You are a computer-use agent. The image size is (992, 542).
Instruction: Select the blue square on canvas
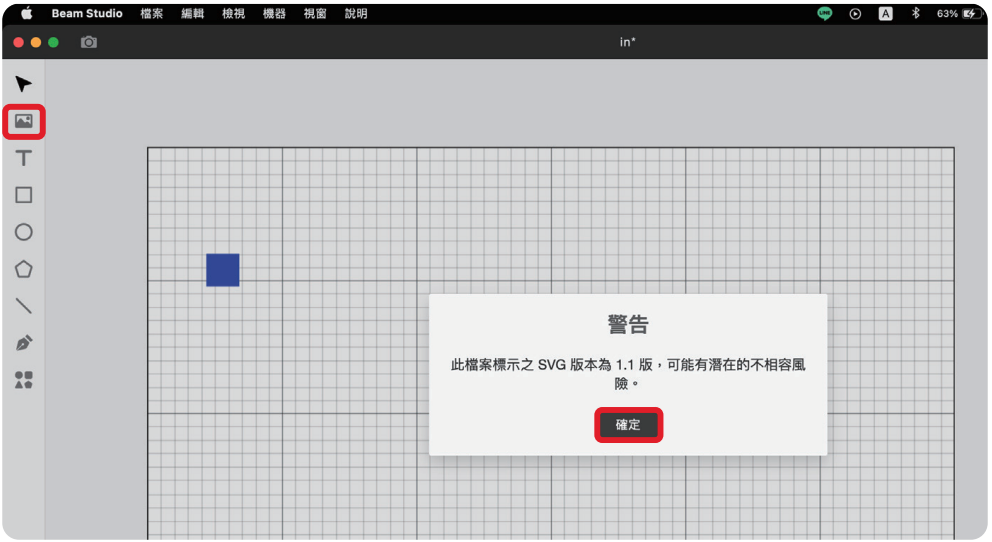[x=223, y=270]
